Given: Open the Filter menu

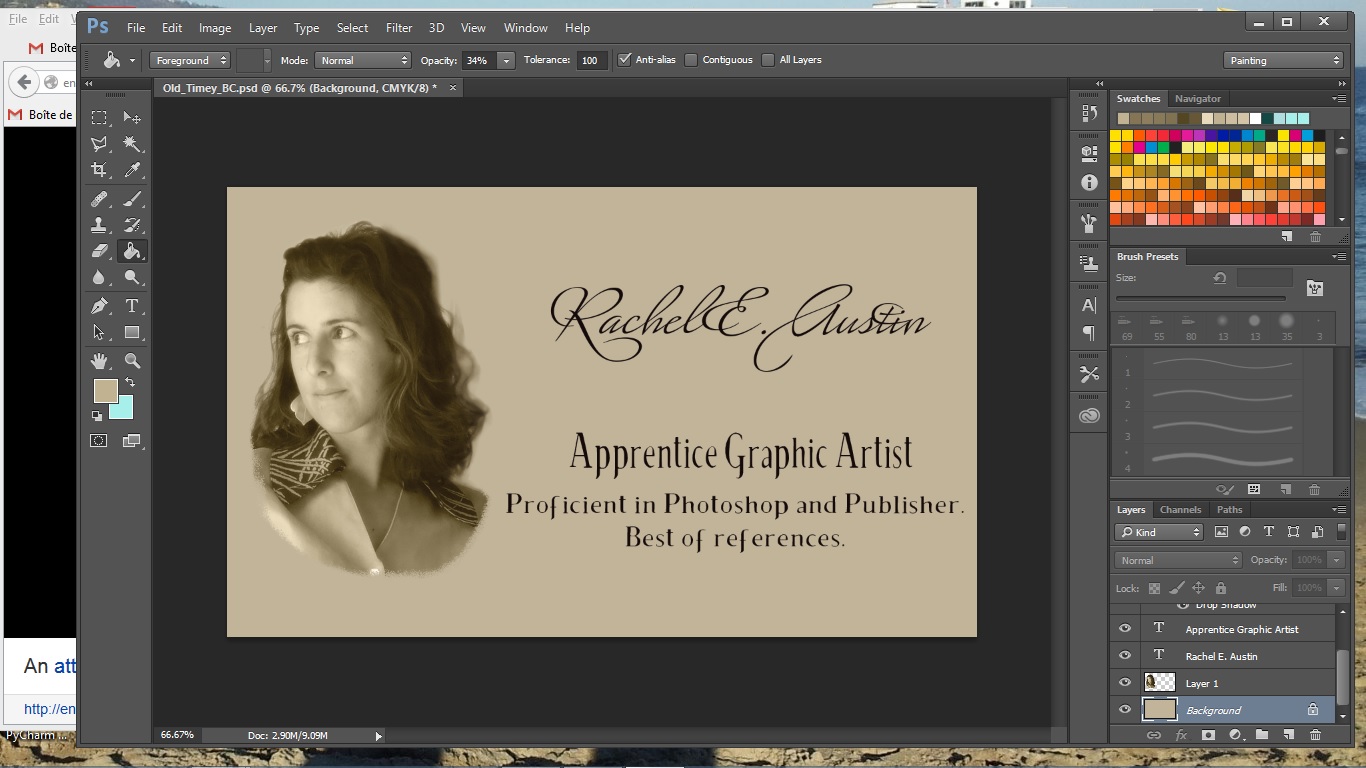Looking at the screenshot, I should (398, 28).
